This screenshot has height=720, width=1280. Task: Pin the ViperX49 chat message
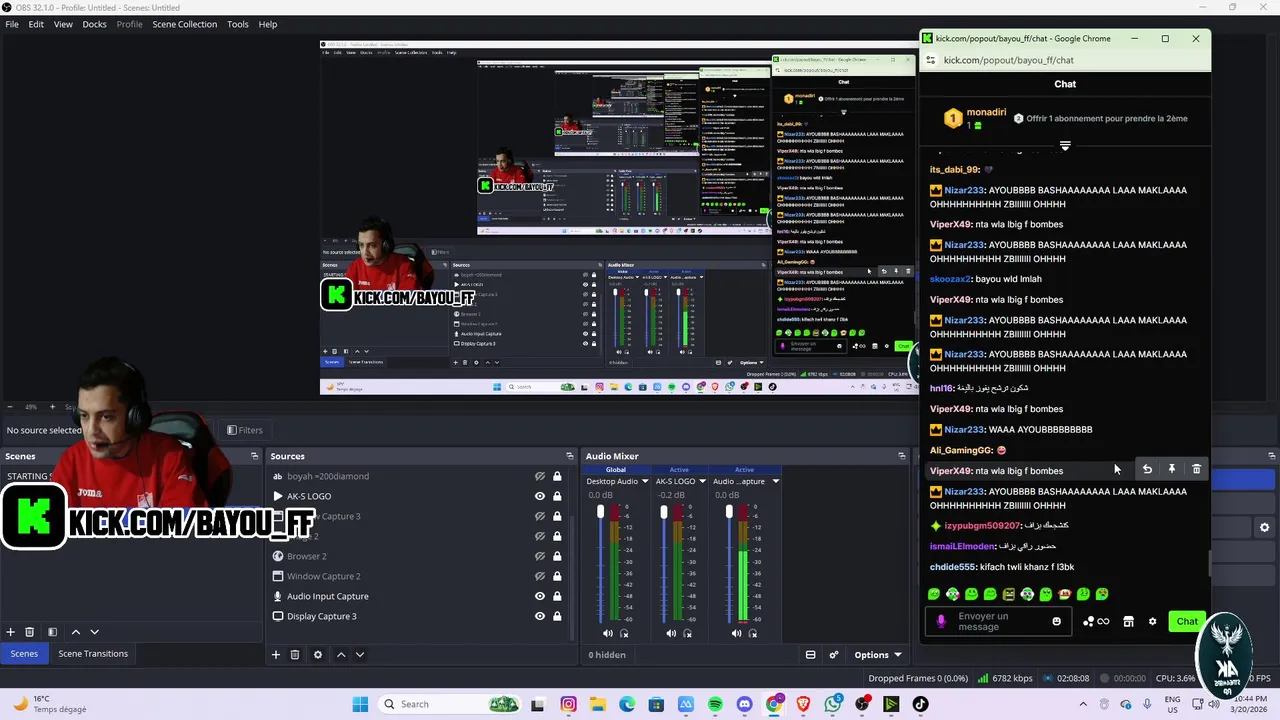tap(1172, 469)
